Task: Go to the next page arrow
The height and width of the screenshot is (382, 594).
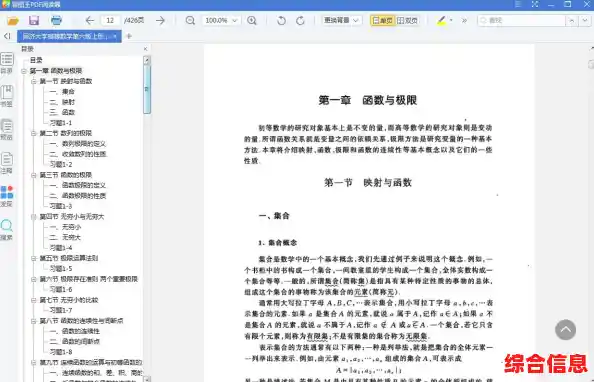Action: click(160, 20)
